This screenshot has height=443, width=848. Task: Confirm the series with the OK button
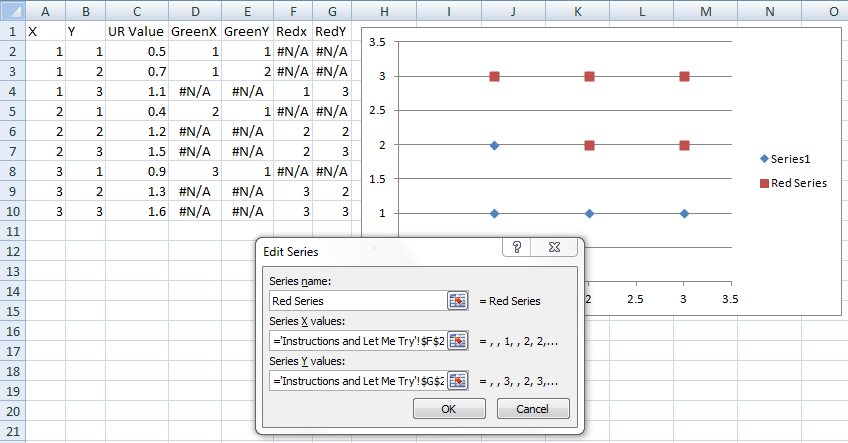(x=449, y=409)
